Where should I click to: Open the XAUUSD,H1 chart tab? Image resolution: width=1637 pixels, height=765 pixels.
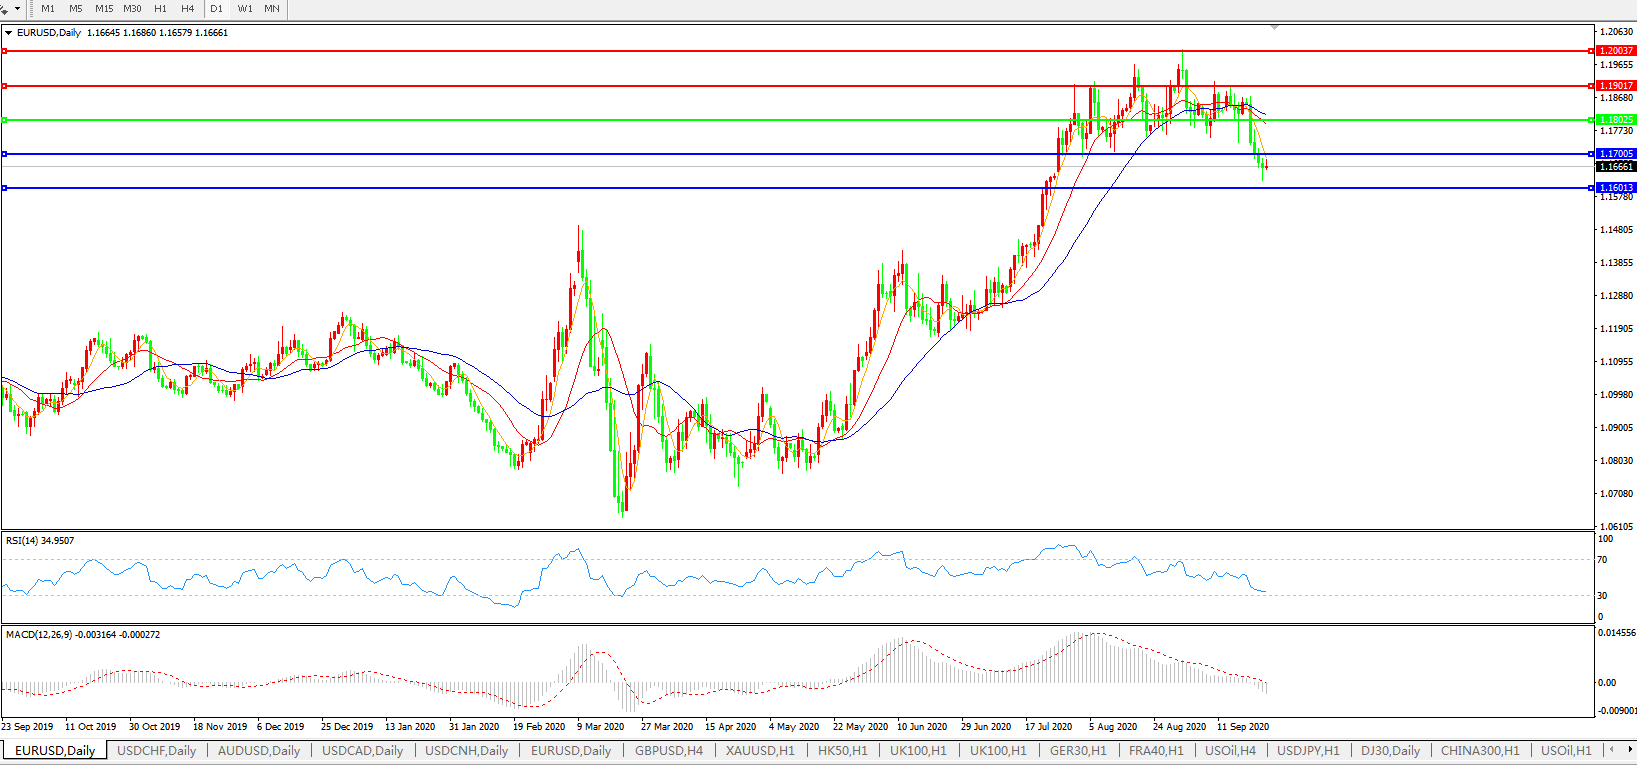(x=760, y=750)
